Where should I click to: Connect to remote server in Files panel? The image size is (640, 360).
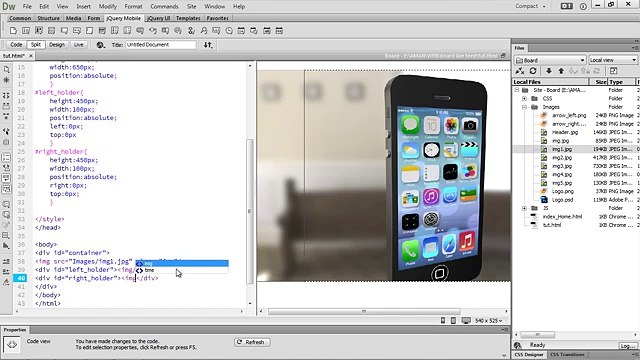(x=520, y=71)
